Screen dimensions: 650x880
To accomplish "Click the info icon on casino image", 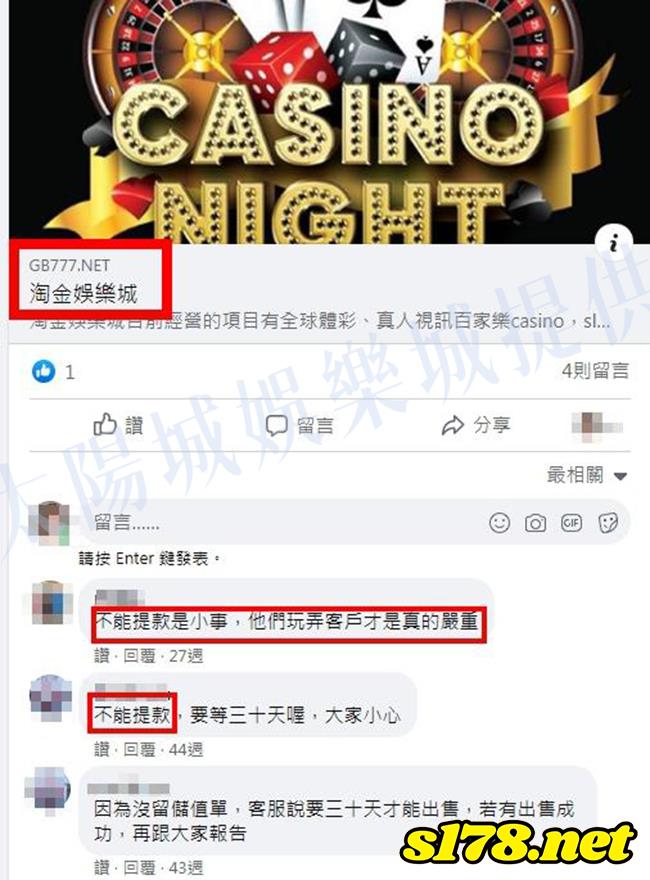I will 614,243.
